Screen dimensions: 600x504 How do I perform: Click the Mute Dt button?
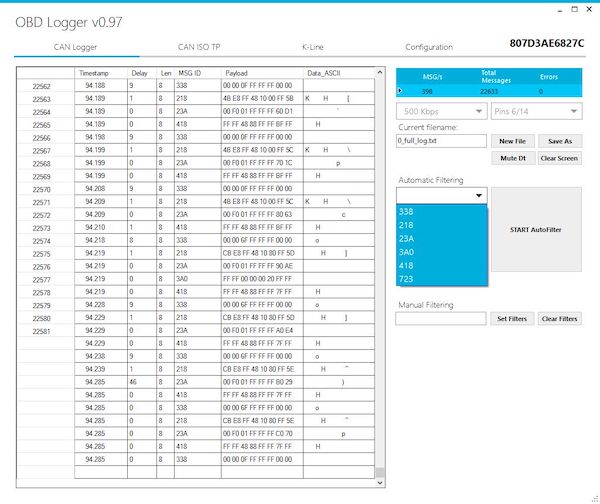pyautogui.click(x=513, y=158)
